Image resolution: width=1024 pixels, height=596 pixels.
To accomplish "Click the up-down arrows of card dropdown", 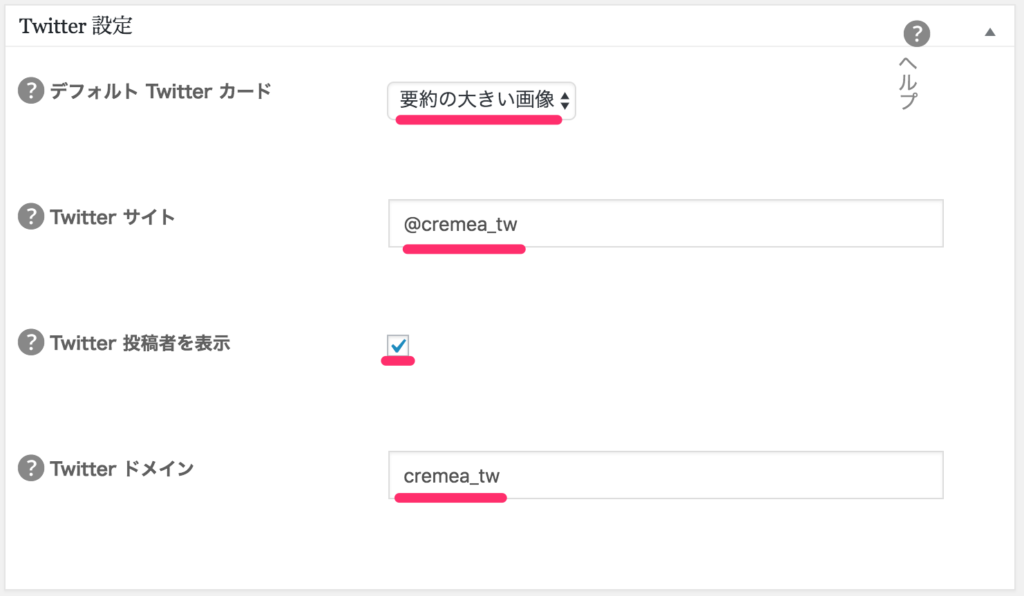I will (565, 101).
